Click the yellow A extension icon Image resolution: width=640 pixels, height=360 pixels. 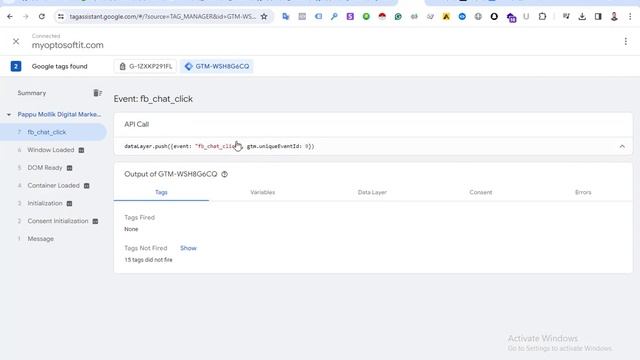click(x=446, y=17)
